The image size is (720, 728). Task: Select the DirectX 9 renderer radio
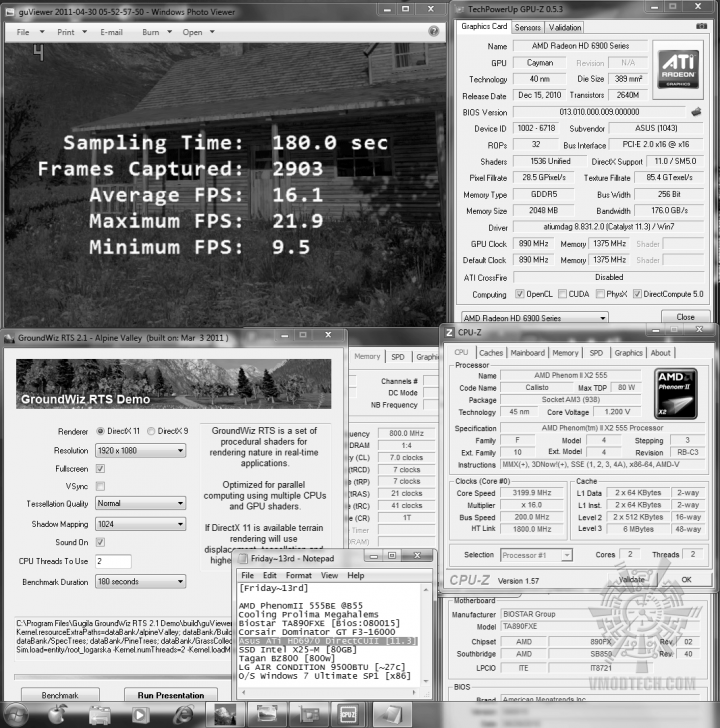tap(151, 431)
